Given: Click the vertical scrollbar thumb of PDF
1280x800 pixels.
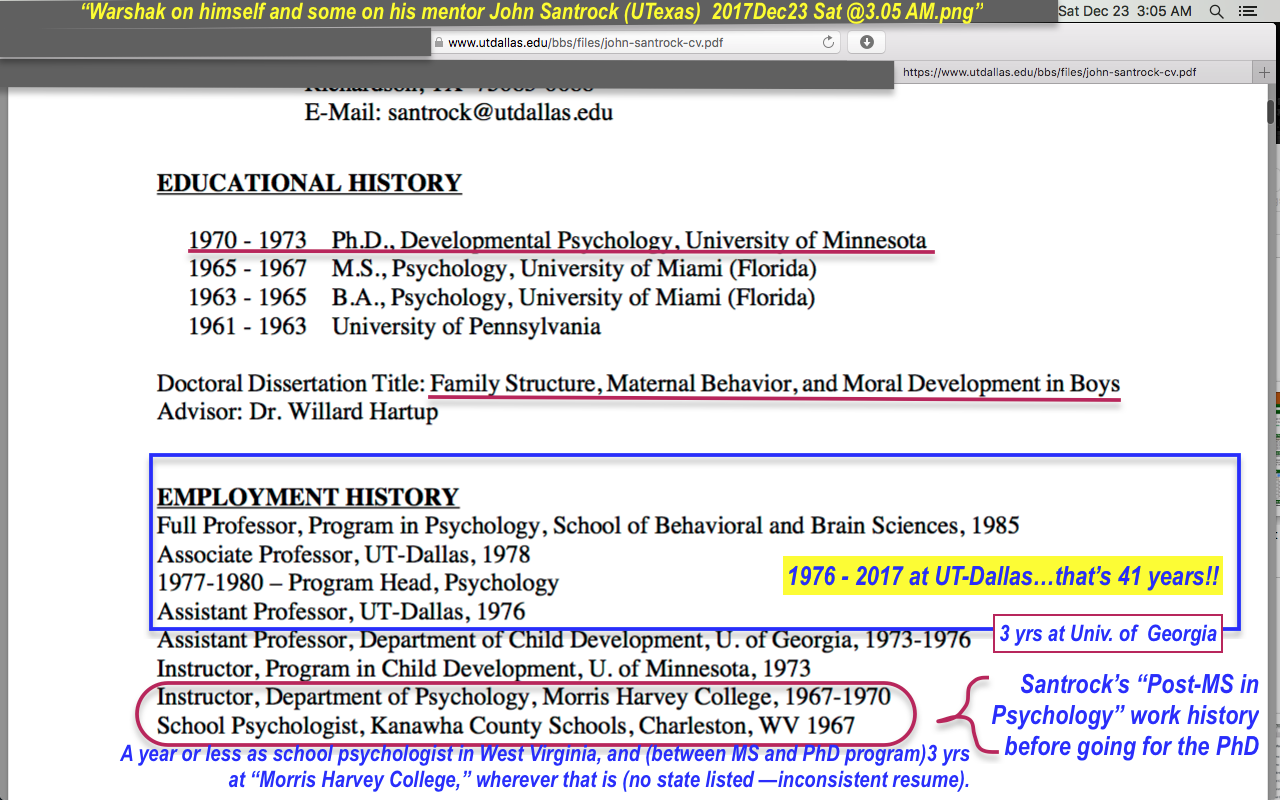Looking at the screenshot, I should click(1272, 110).
